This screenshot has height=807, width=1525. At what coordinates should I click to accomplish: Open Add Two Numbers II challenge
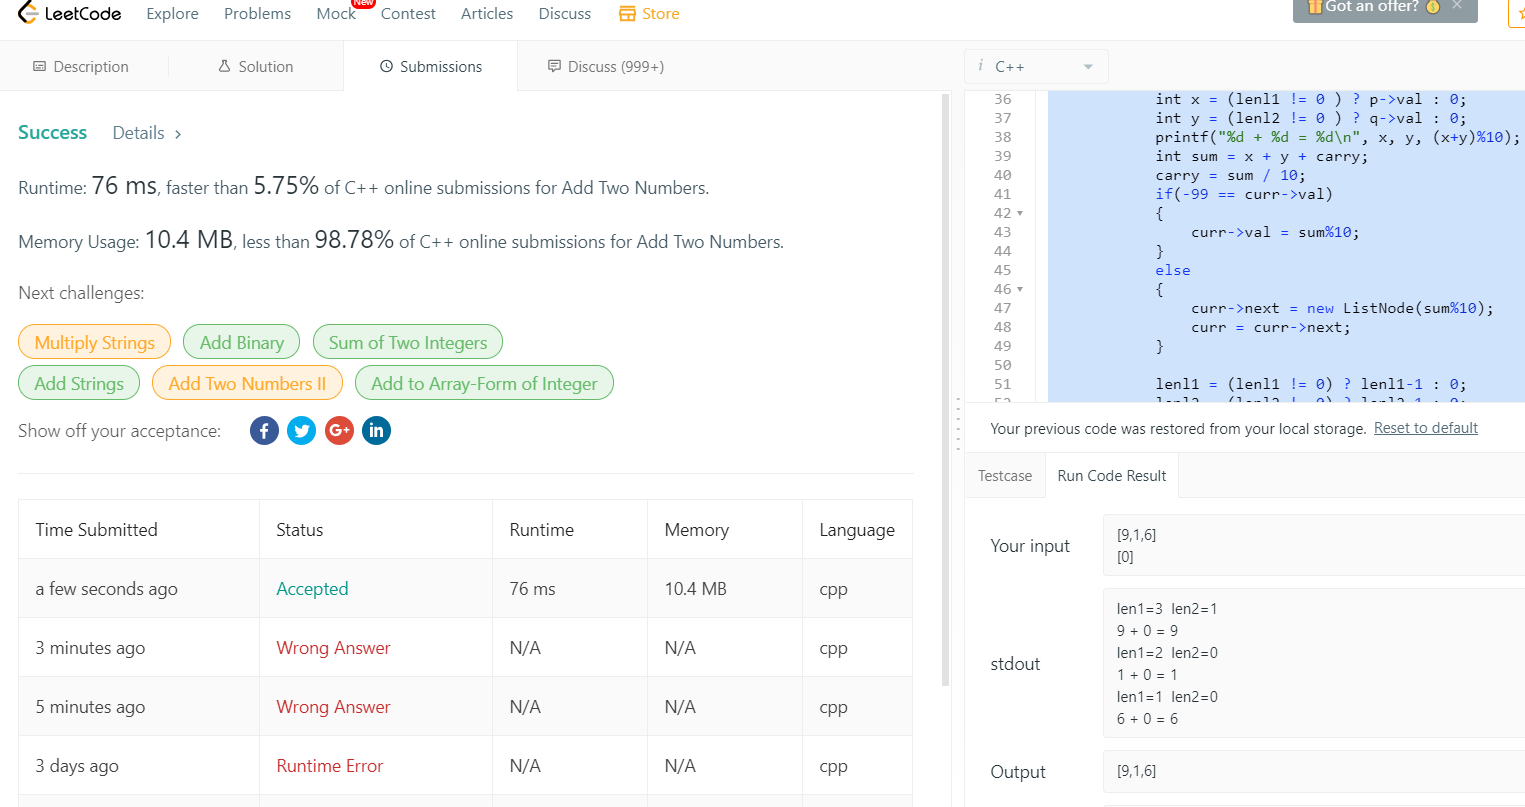pos(247,383)
